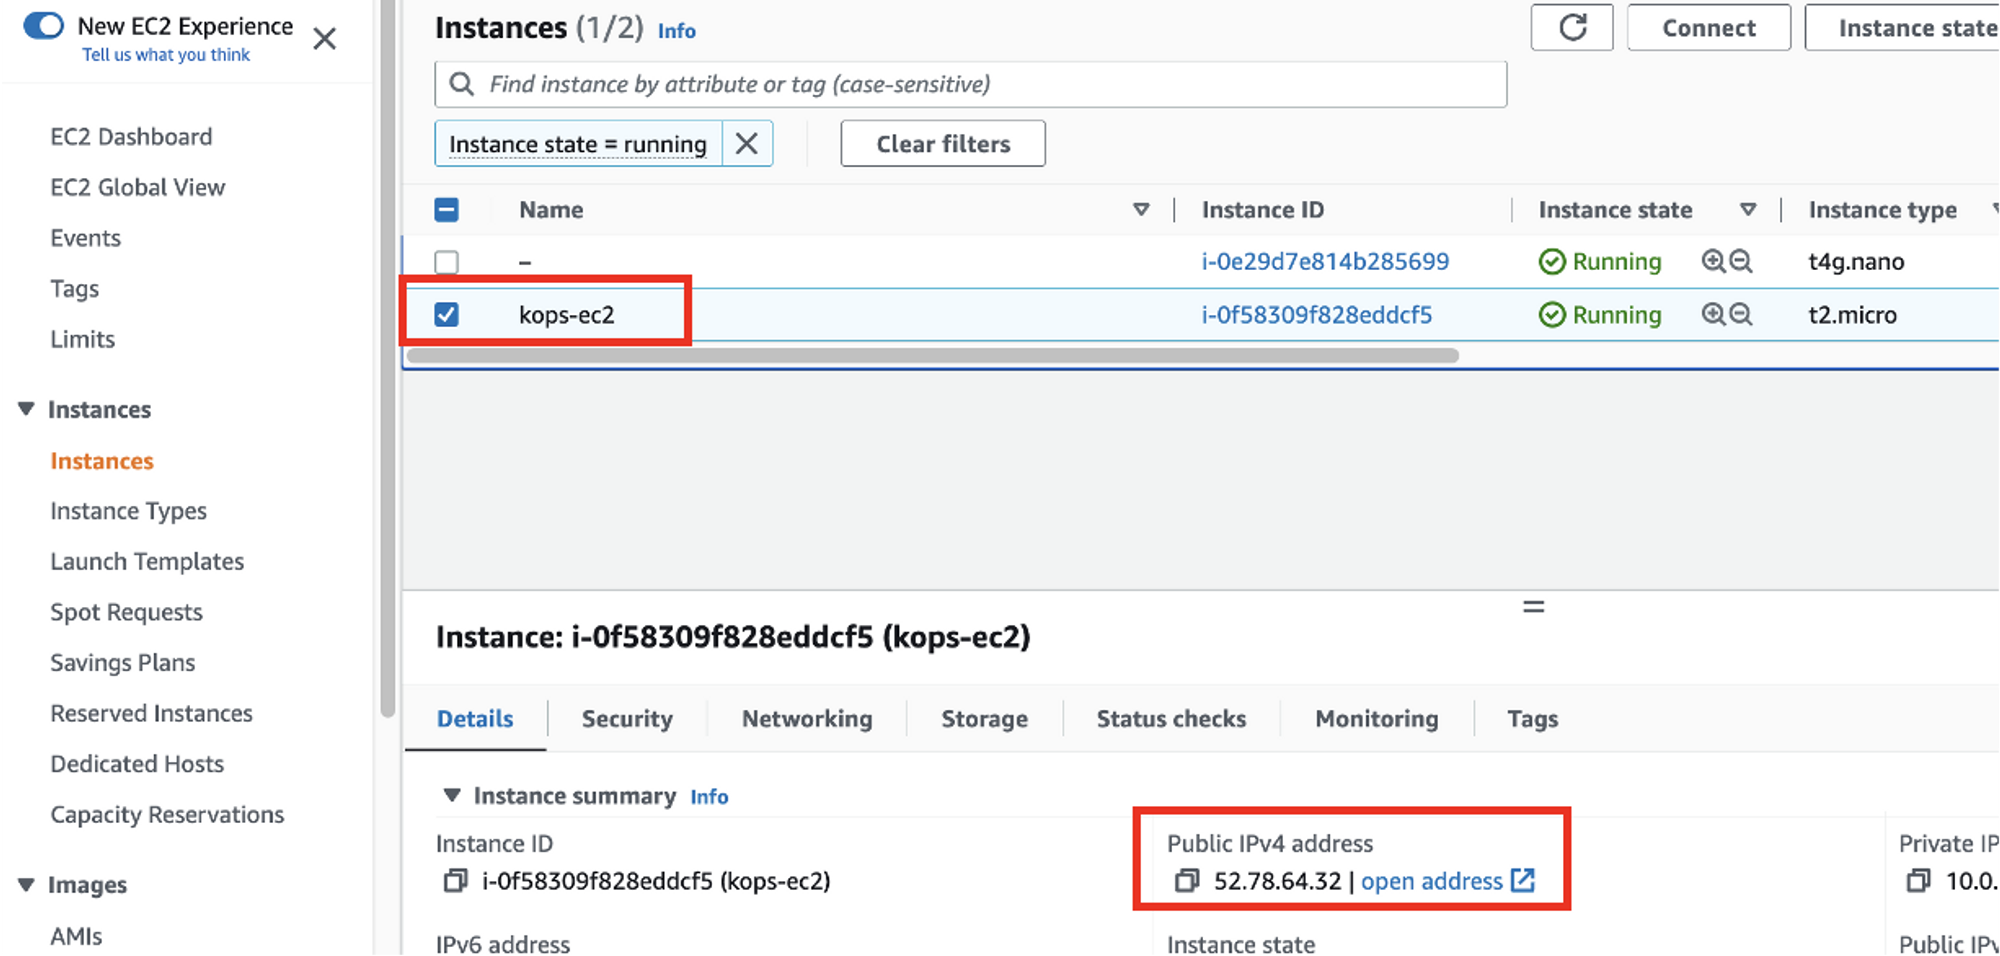The width and height of the screenshot is (2000, 956).
Task: Check the unnamed instance row checkbox
Action: pos(446,262)
